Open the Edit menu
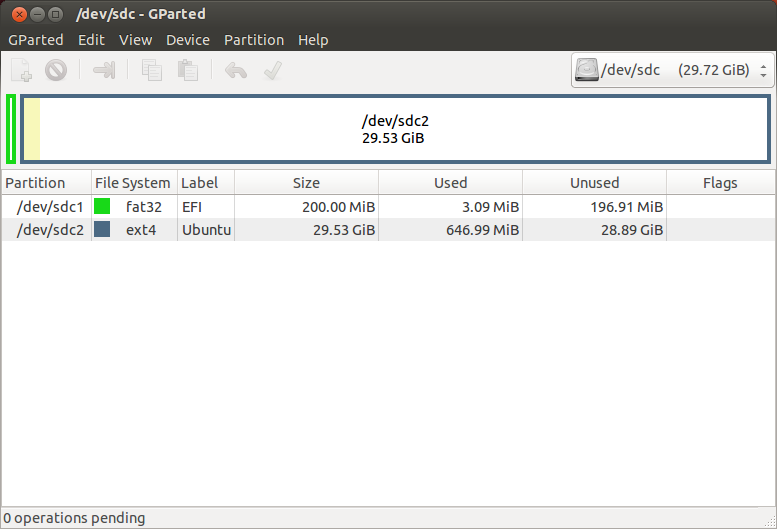The width and height of the screenshot is (777, 529). [x=91, y=40]
